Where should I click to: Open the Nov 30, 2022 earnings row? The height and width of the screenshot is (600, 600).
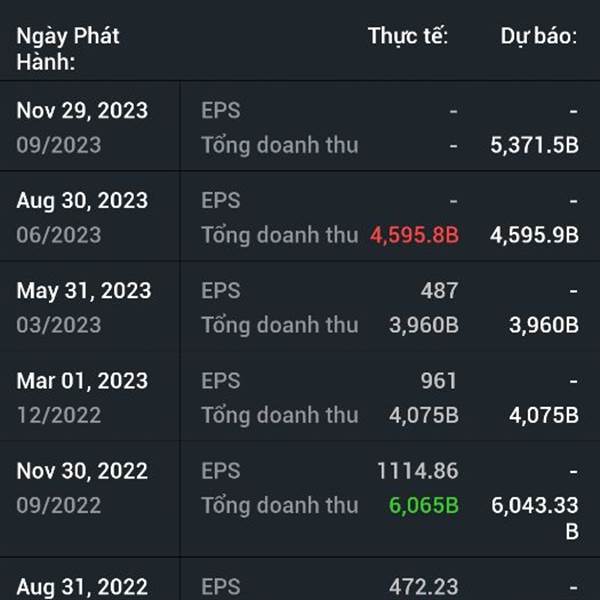coord(300,499)
